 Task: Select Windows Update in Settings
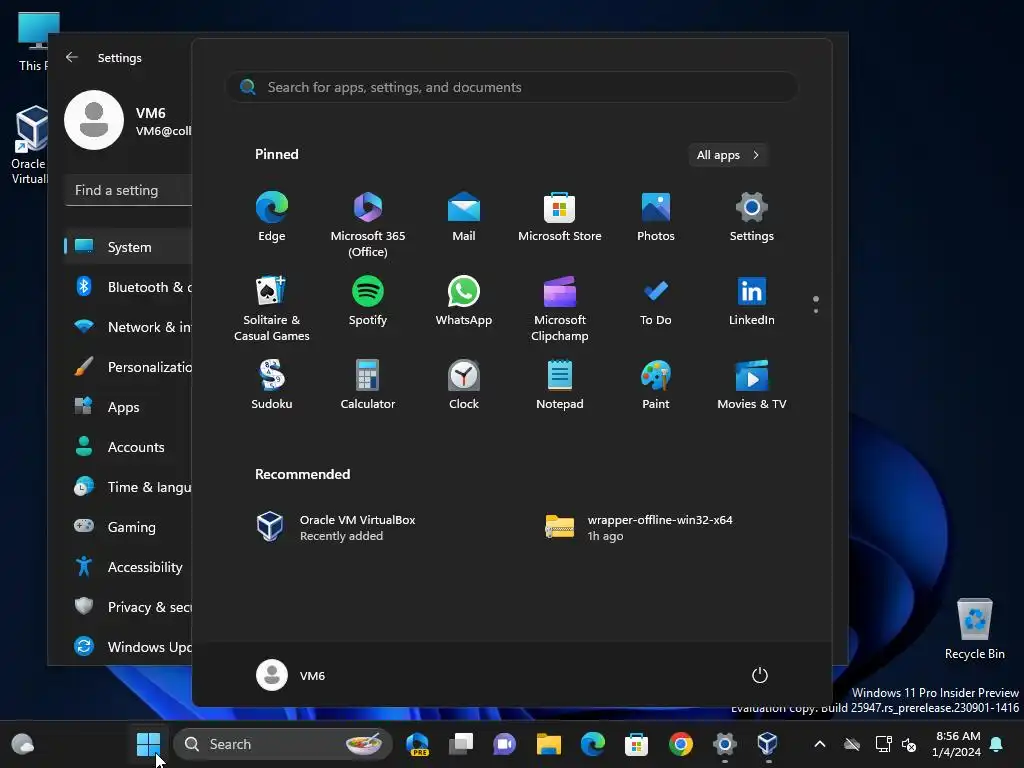point(129,647)
